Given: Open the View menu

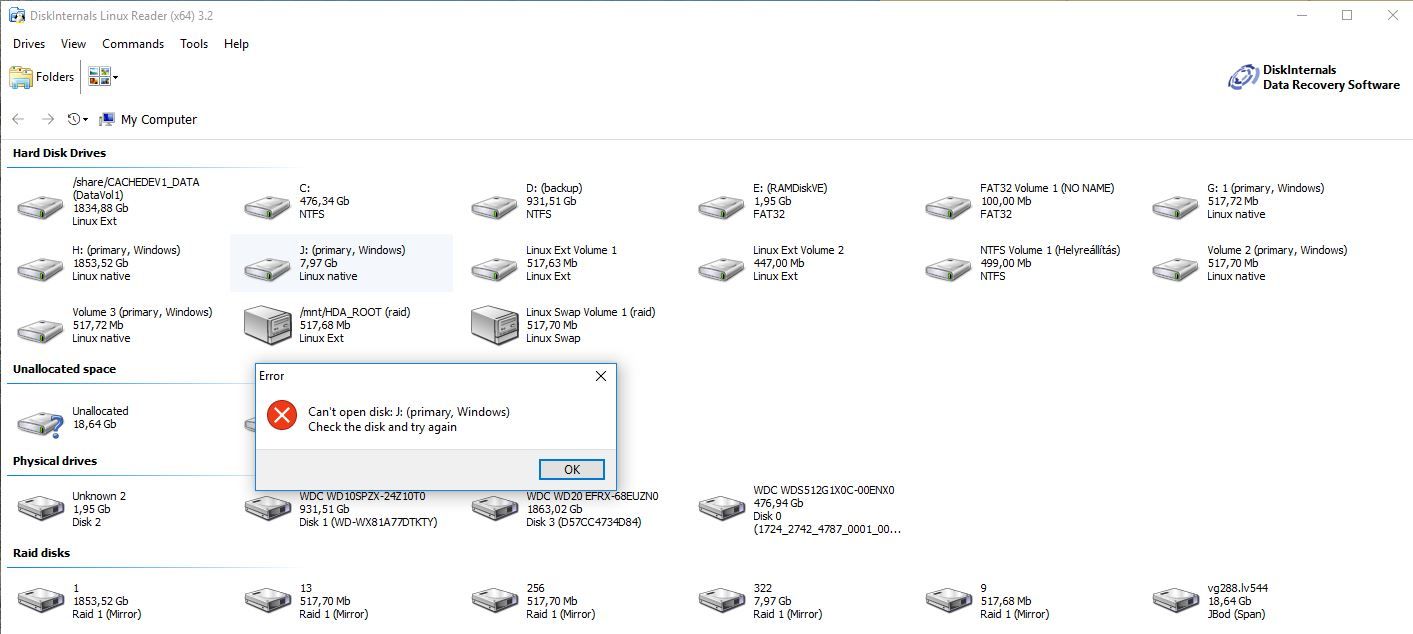Looking at the screenshot, I should [x=73, y=44].
